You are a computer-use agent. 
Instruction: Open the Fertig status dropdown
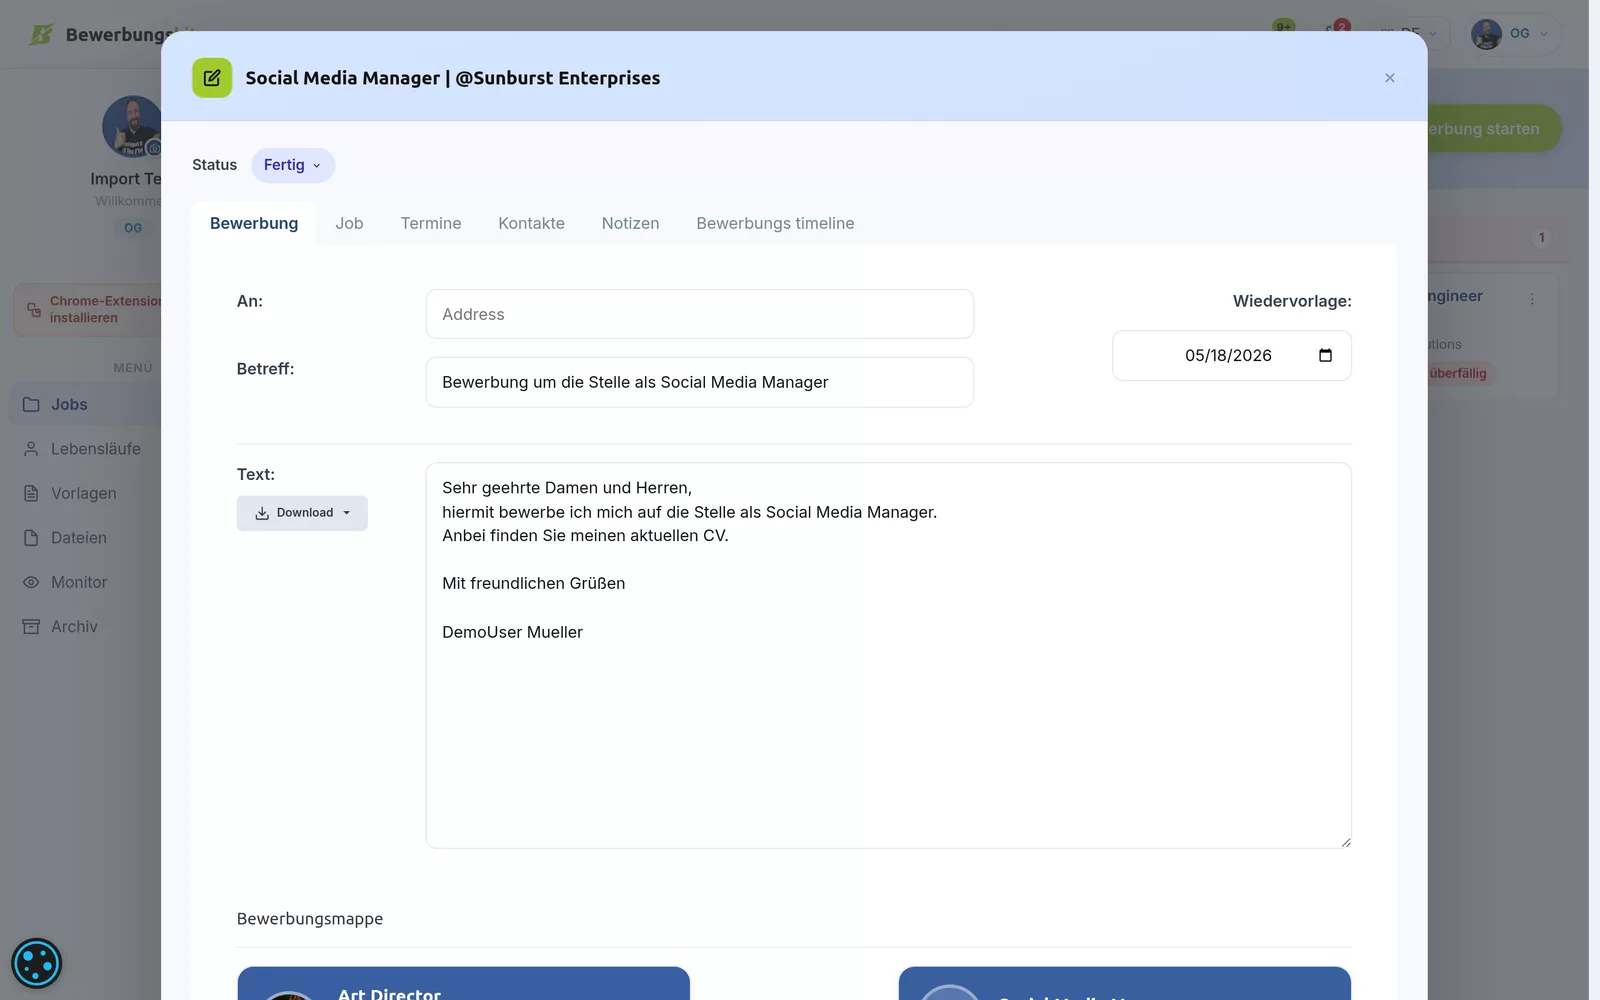click(292, 165)
